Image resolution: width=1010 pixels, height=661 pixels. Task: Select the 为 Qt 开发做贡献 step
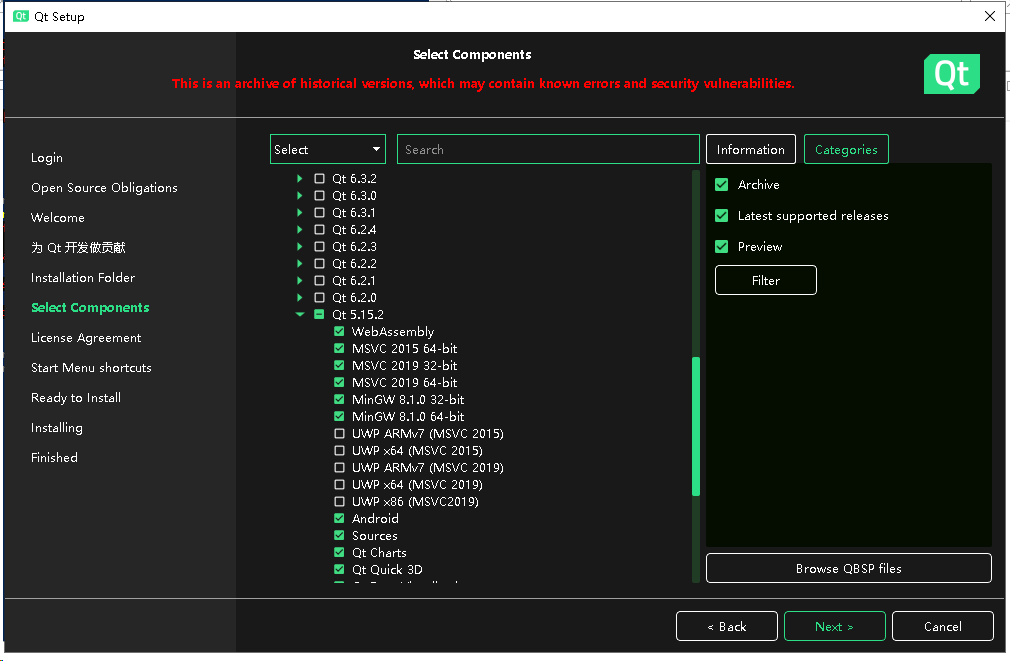79,247
